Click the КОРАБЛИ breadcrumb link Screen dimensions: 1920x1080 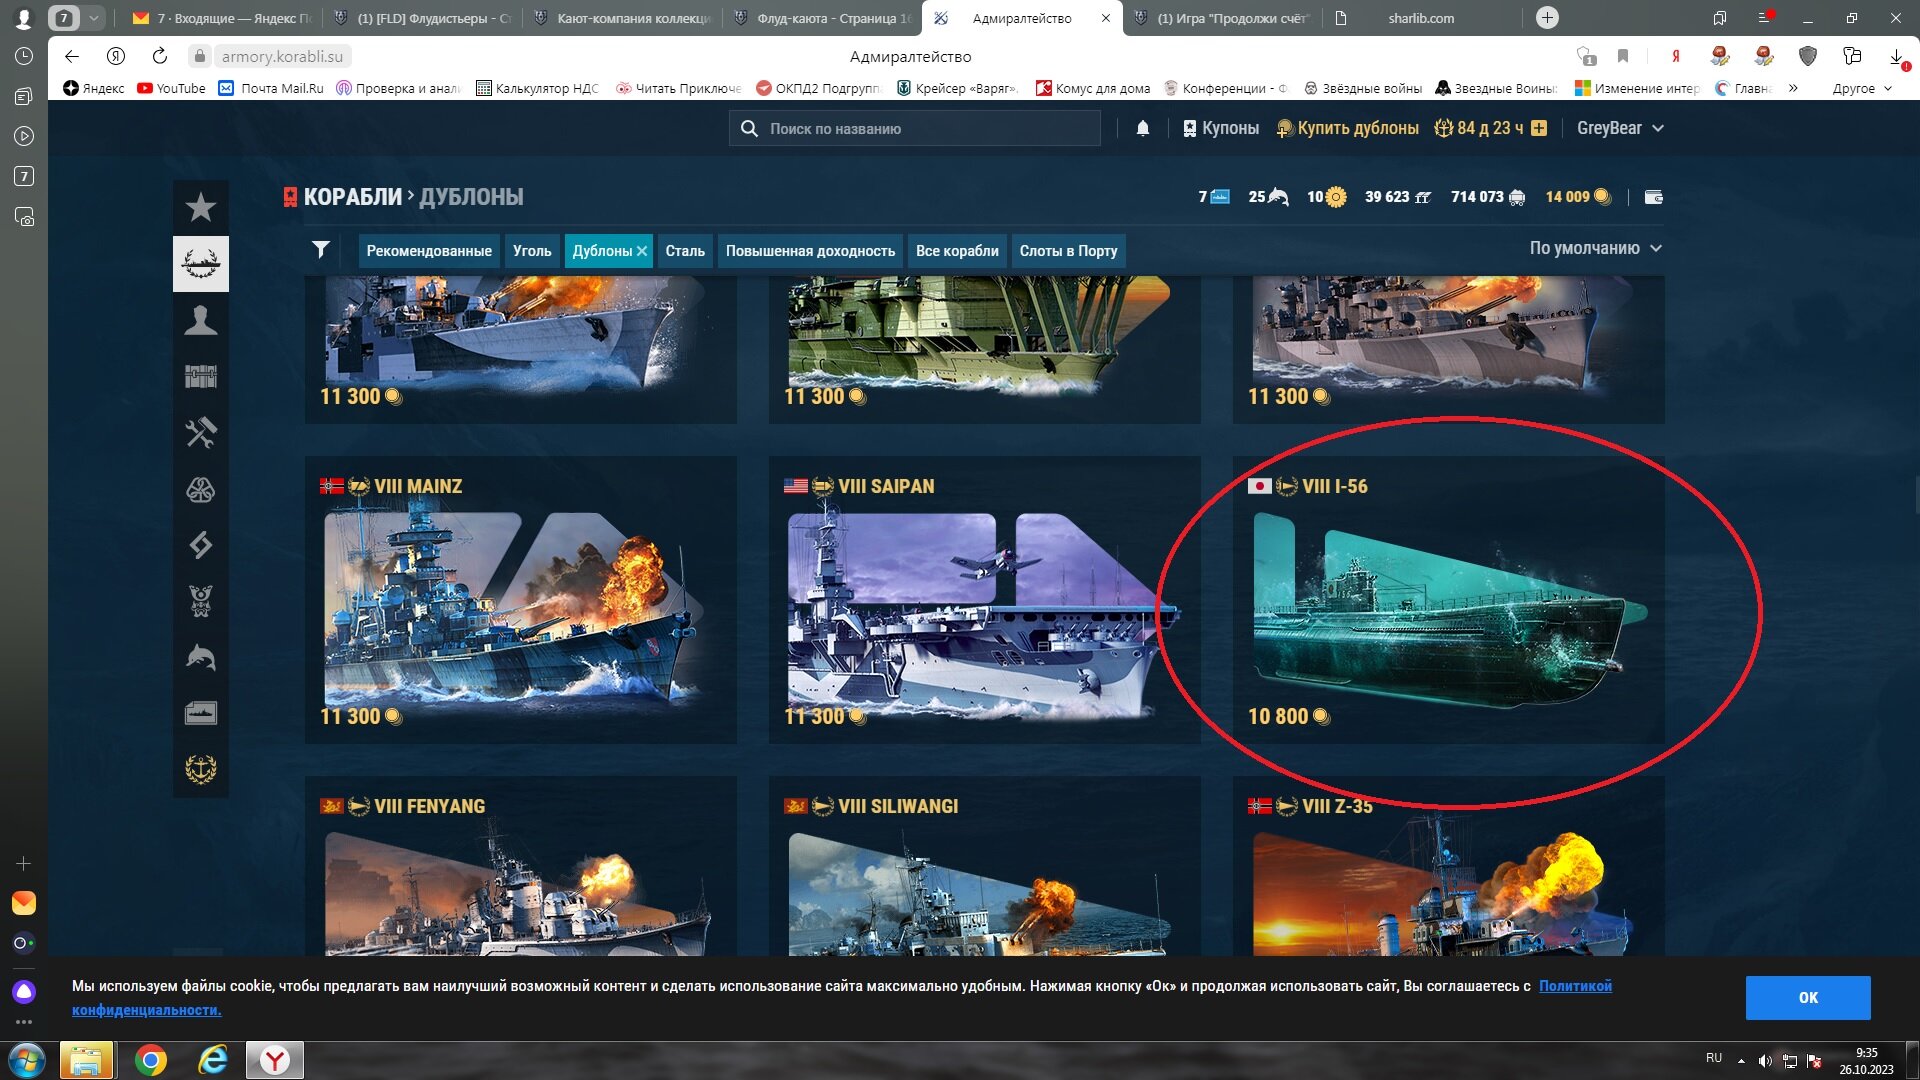tap(353, 197)
